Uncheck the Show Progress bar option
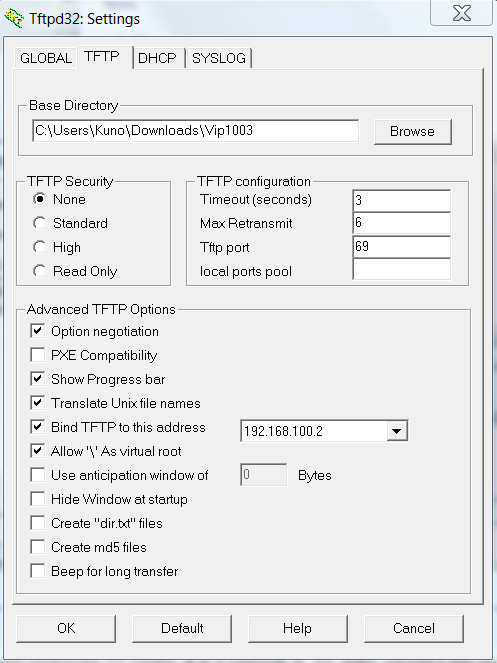 (38, 379)
